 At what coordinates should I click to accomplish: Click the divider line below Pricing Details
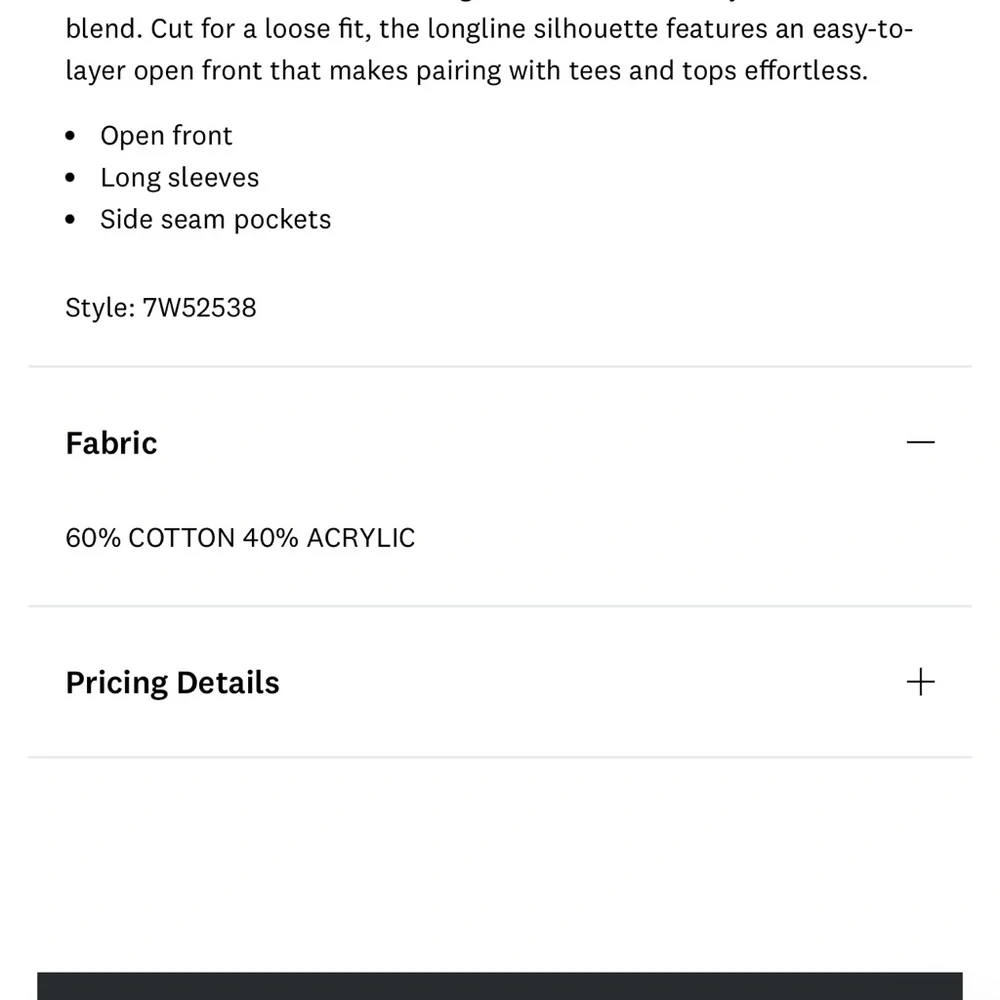pos(499,757)
